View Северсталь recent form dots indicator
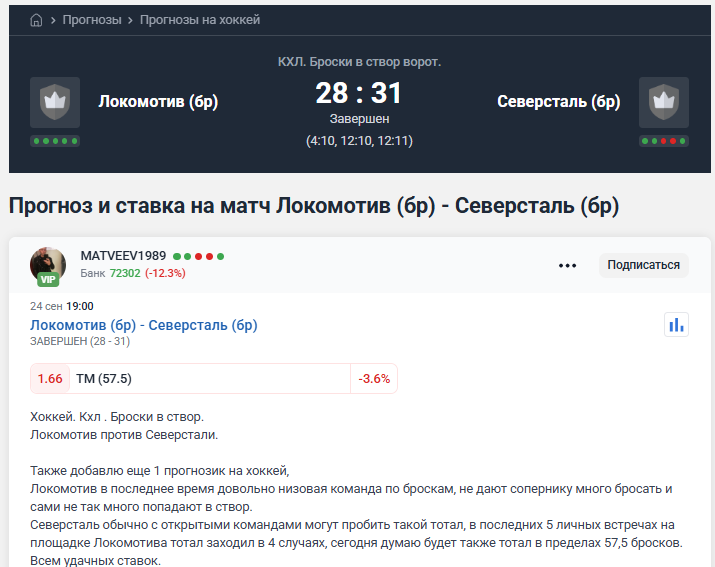 [x=663, y=141]
